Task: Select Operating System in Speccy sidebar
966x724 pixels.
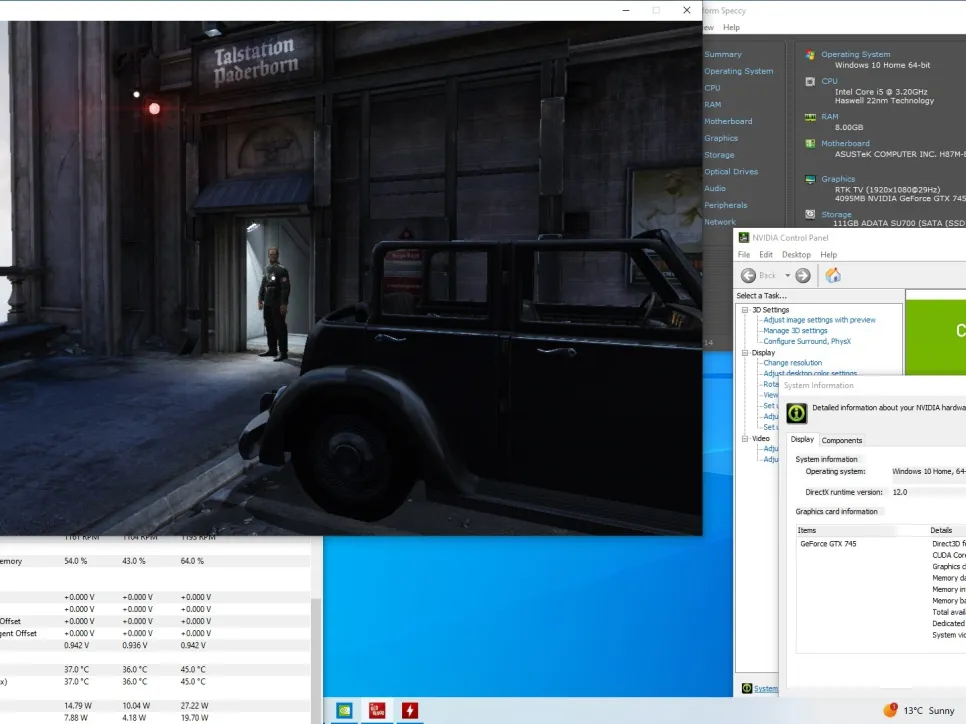Action: 739,71
